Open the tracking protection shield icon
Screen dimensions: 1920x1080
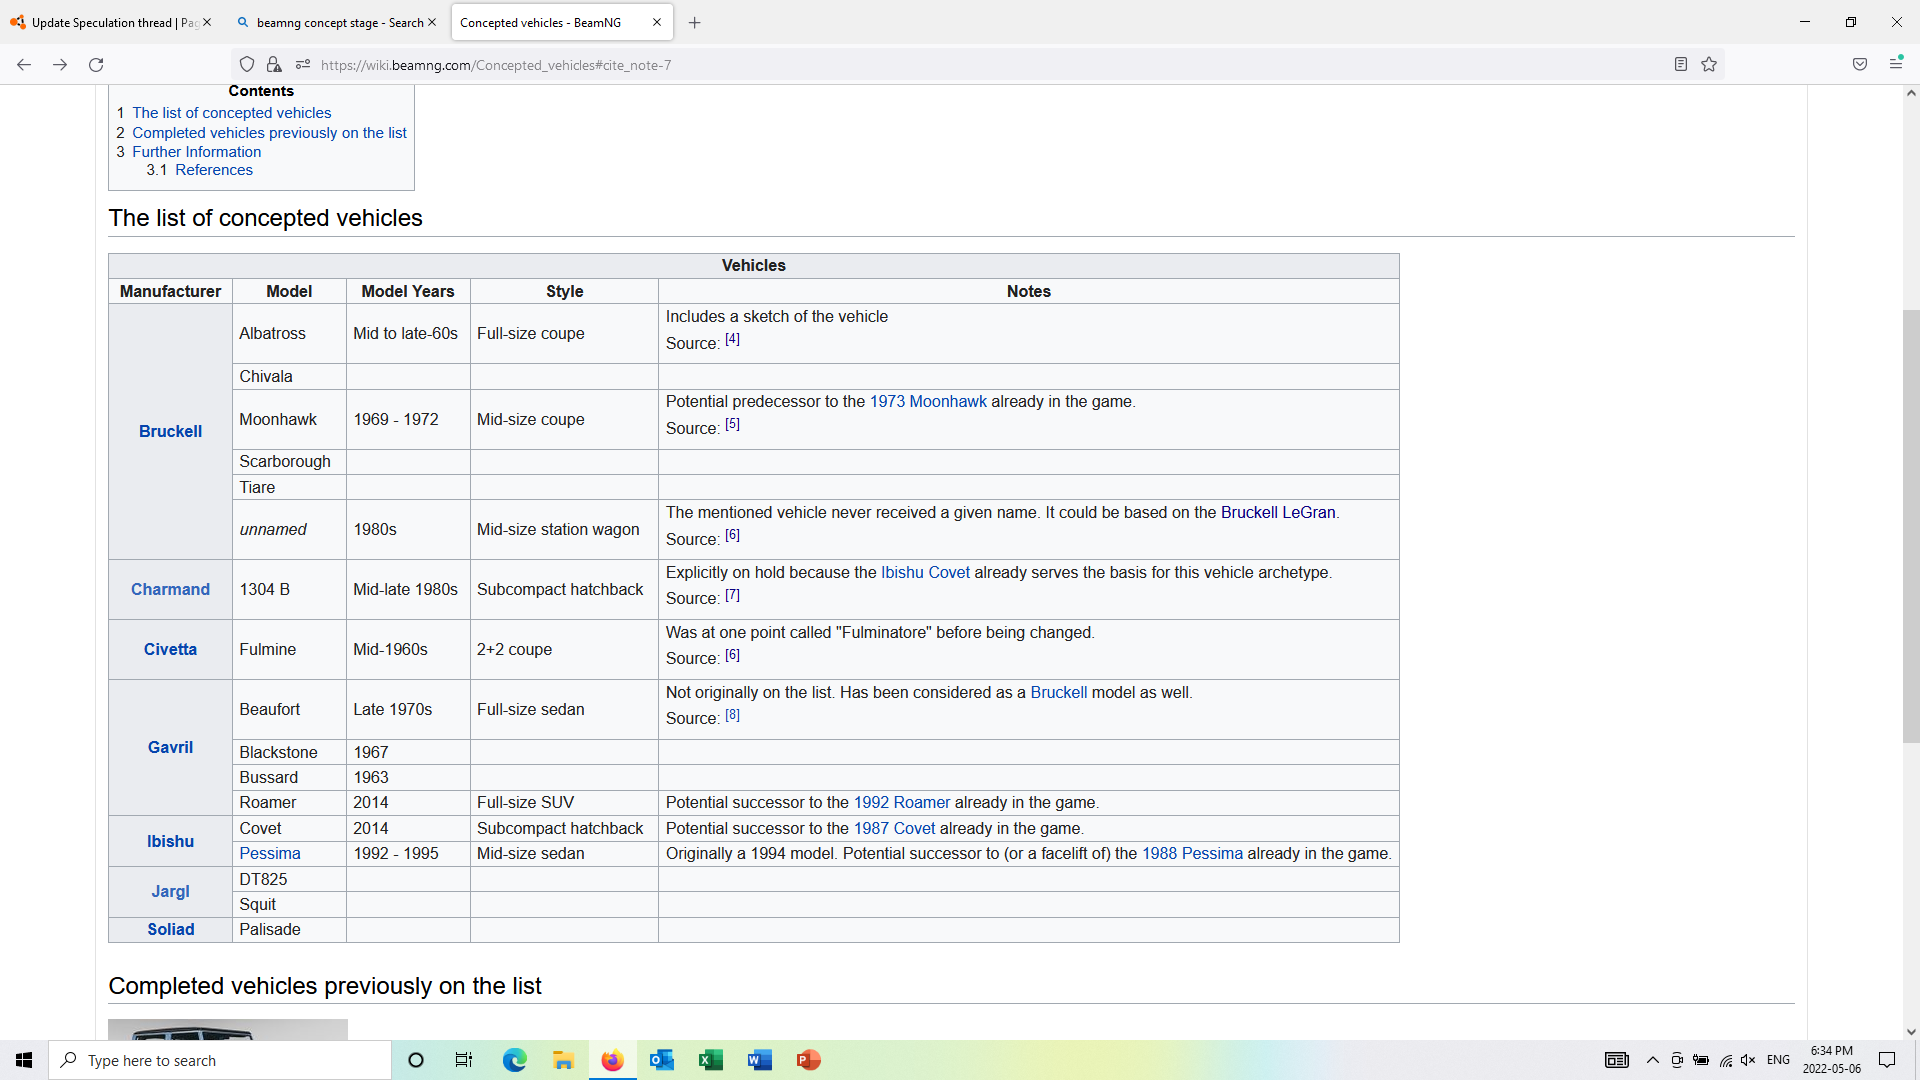tap(247, 65)
